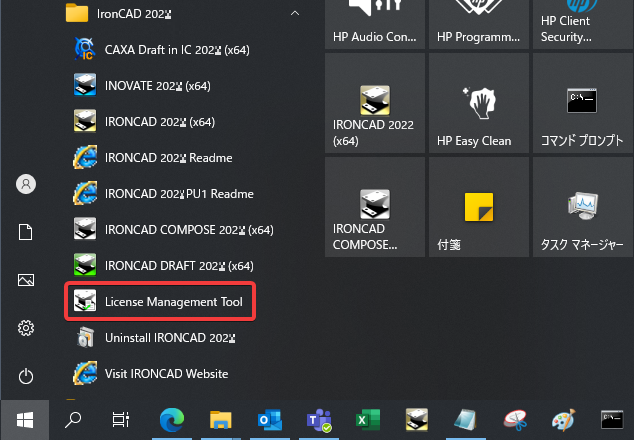Image resolution: width=634 pixels, height=440 pixels.
Task: Open the user account icon
Action: point(26,184)
